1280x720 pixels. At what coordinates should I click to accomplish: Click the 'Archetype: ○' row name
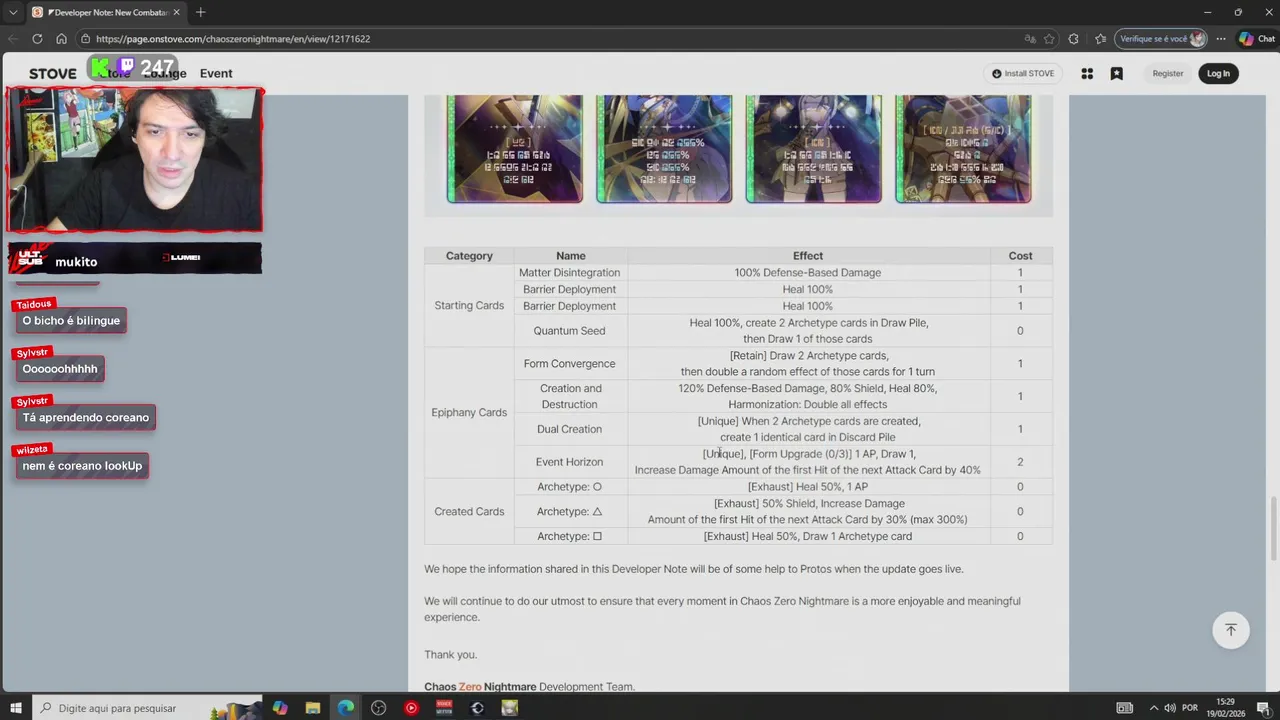569,487
